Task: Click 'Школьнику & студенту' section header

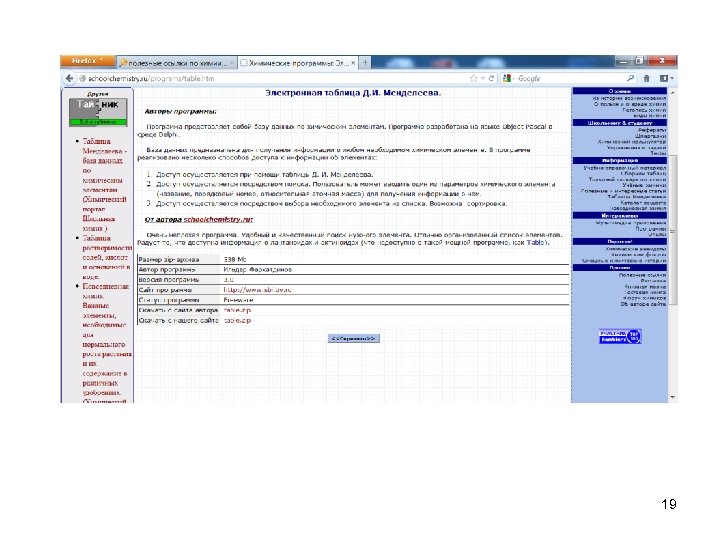Action: pos(620,123)
